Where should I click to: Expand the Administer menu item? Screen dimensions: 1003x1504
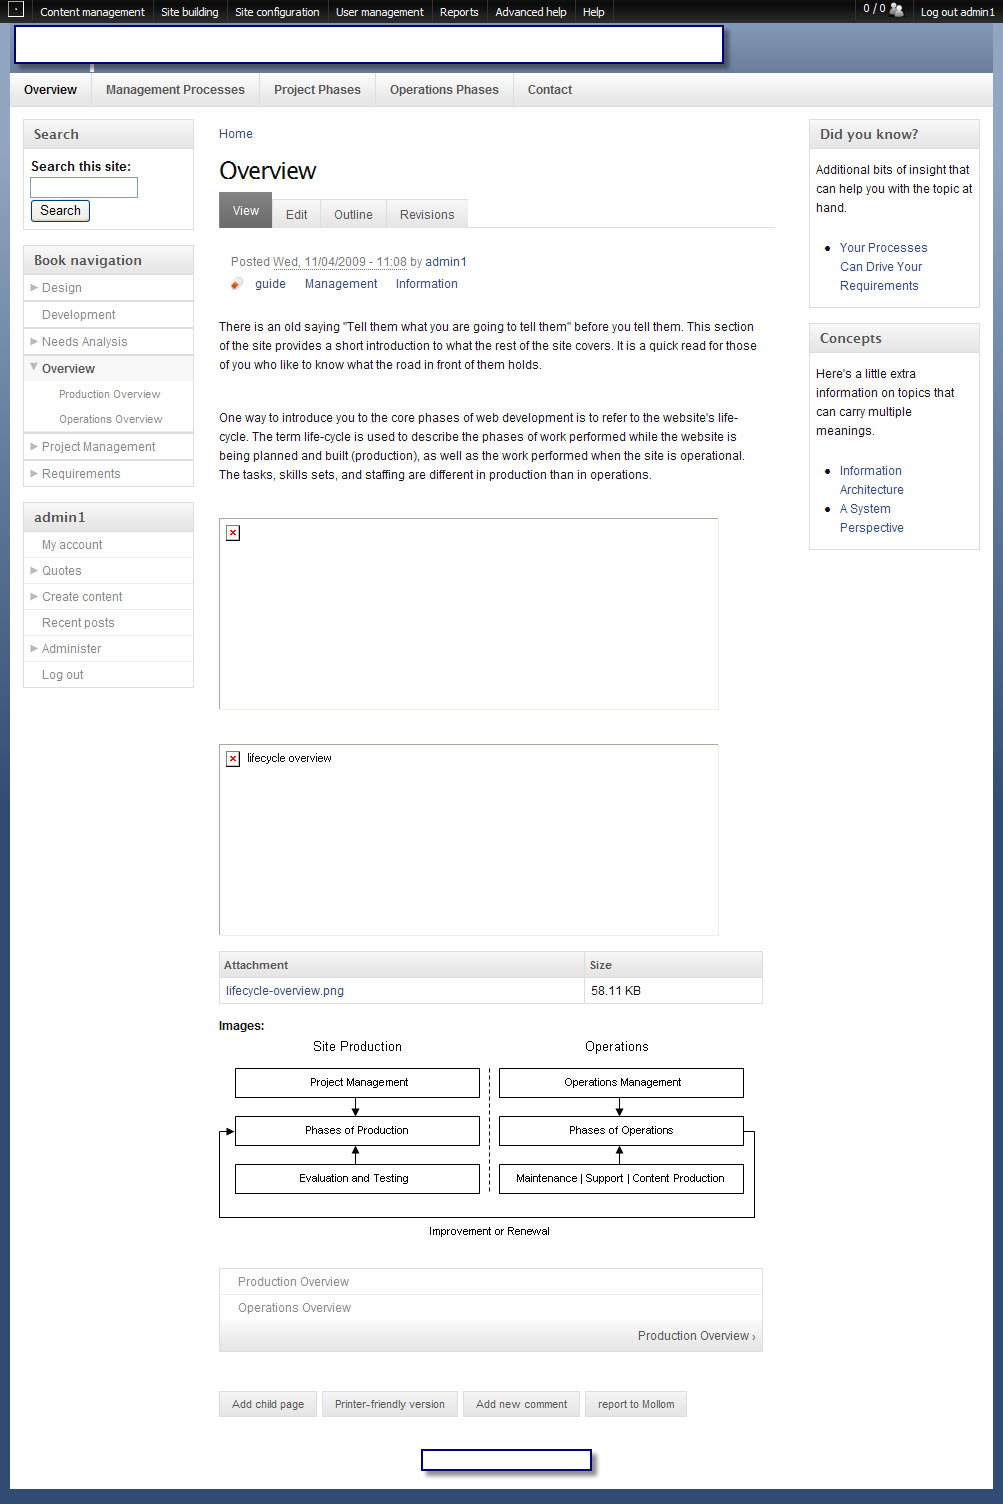(34, 648)
